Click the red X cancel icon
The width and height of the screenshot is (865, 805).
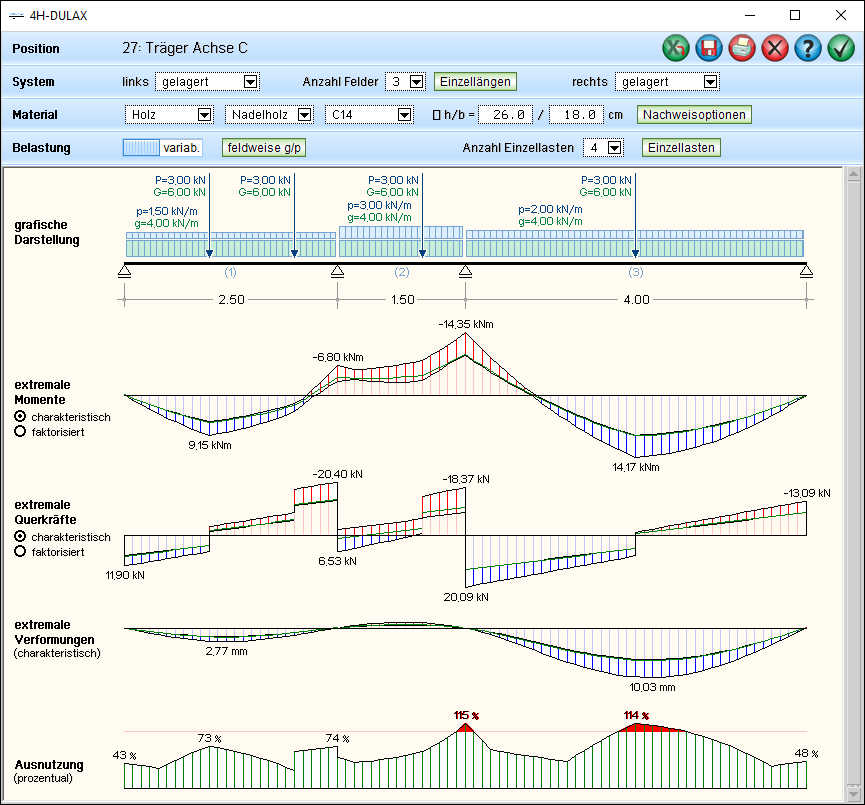(x=775, y=48)
